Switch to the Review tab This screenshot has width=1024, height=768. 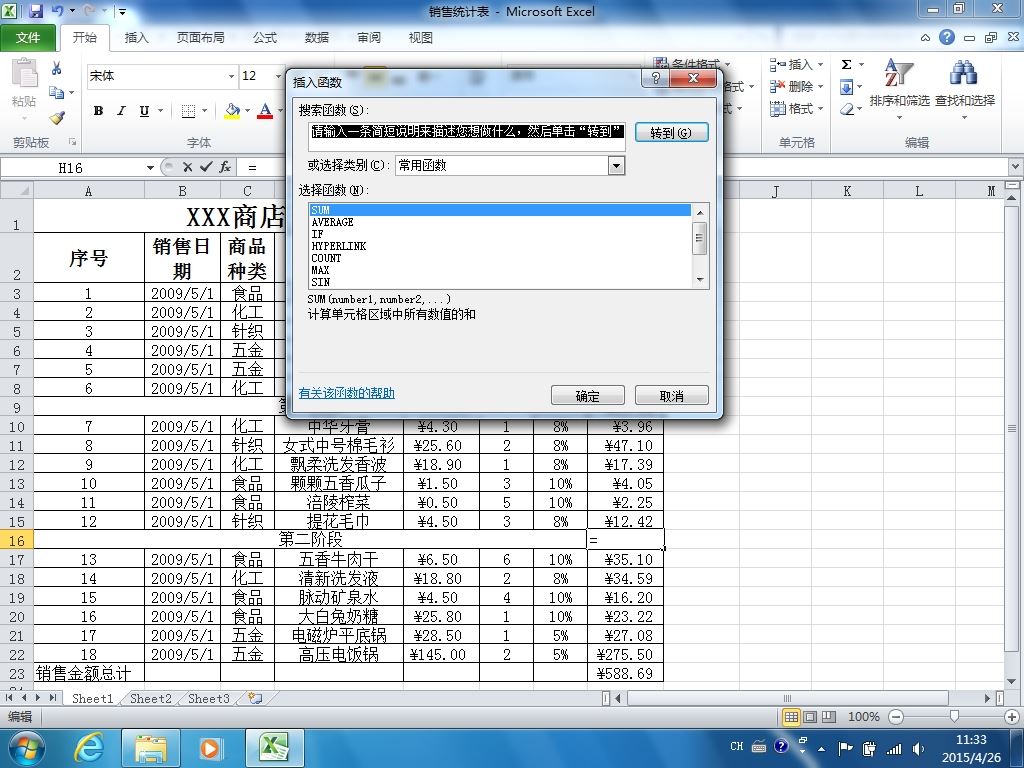369,38
